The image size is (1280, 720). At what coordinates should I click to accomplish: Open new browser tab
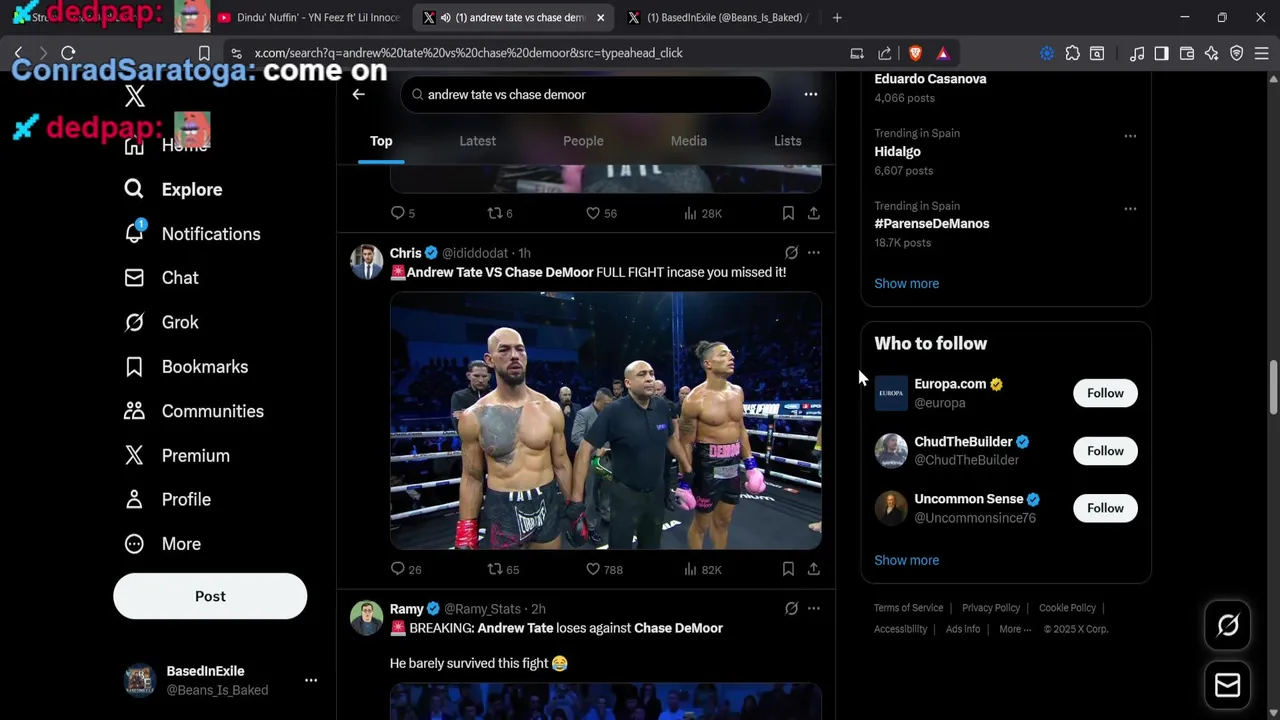tap(837, 17)
